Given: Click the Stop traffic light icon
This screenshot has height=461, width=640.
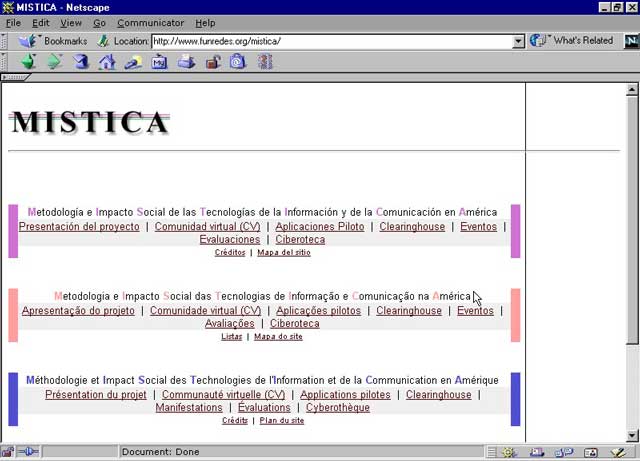Looking at the screenshot, I should pos(265,62).
